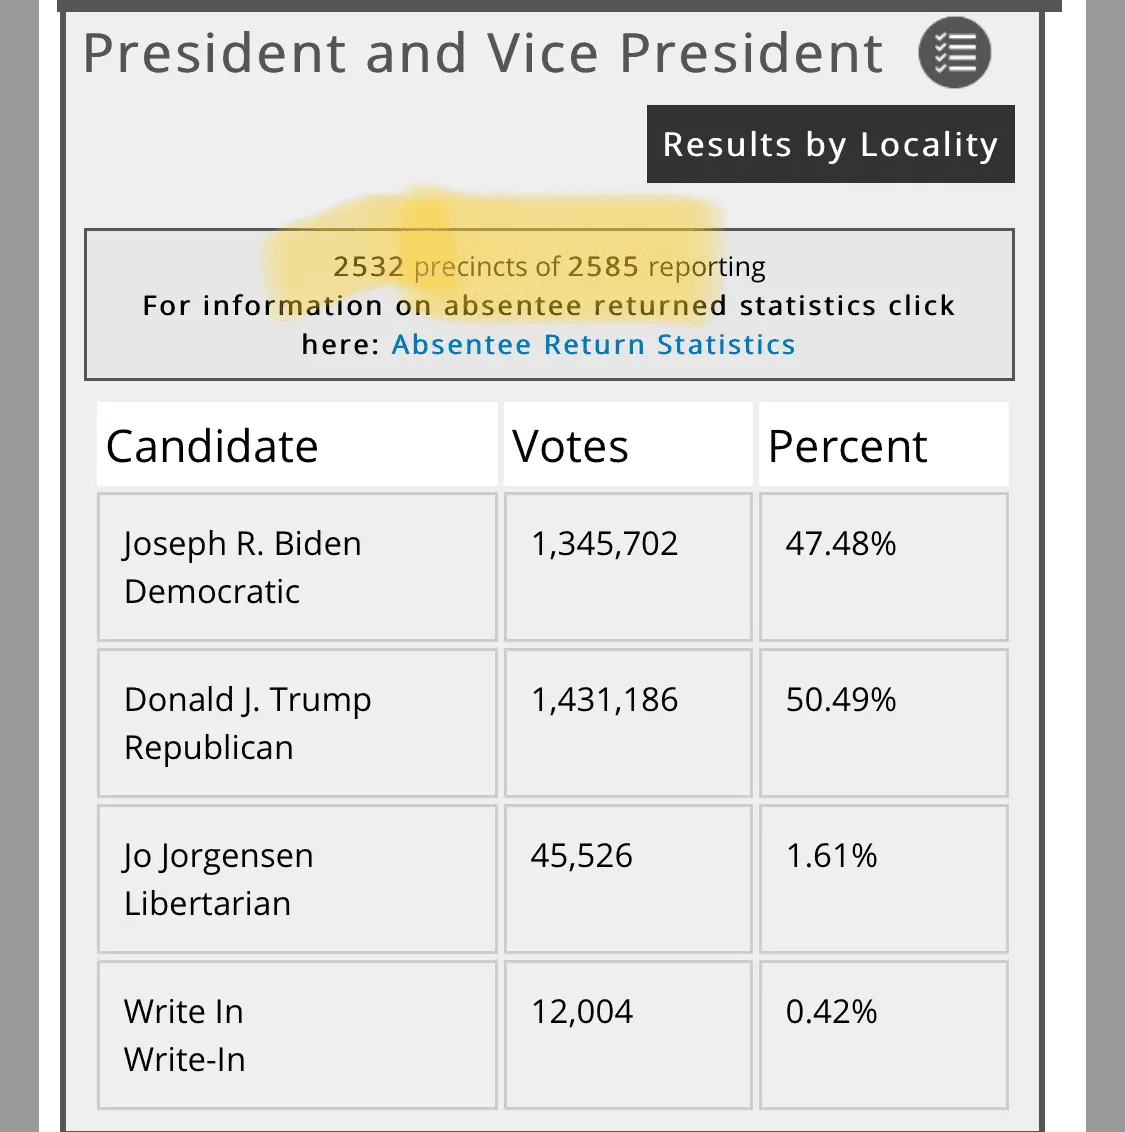Click the highlighted precincts reporting text
Viewport: 1125px width, 1132px height.
click(x=549, y=267)
